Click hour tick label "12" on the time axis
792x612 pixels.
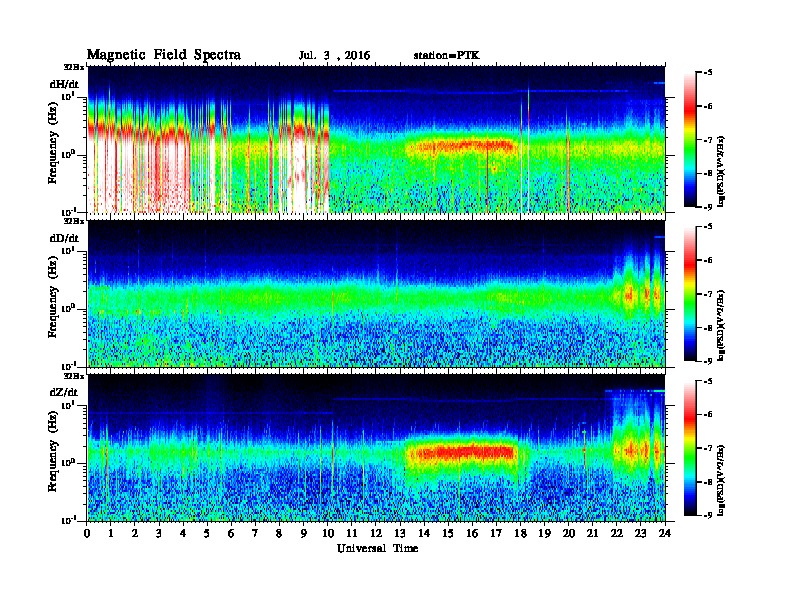point(376,534)
